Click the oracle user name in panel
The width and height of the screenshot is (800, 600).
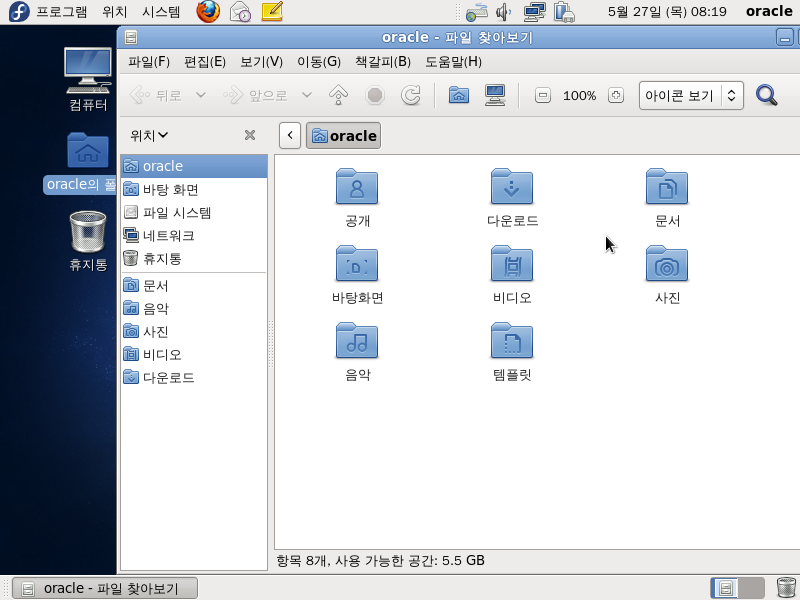(x=769, y=11)
